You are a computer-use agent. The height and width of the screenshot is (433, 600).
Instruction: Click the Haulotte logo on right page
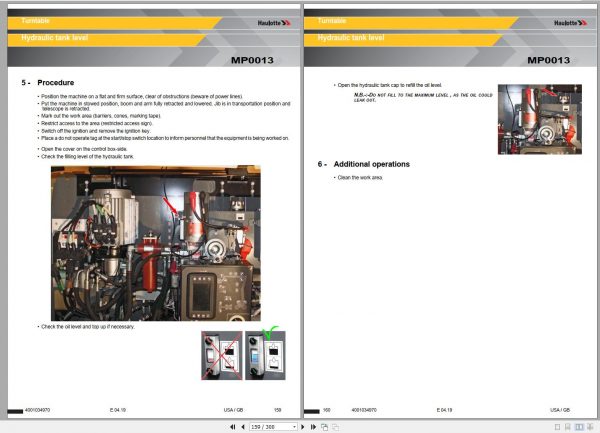tap(571, 23)
